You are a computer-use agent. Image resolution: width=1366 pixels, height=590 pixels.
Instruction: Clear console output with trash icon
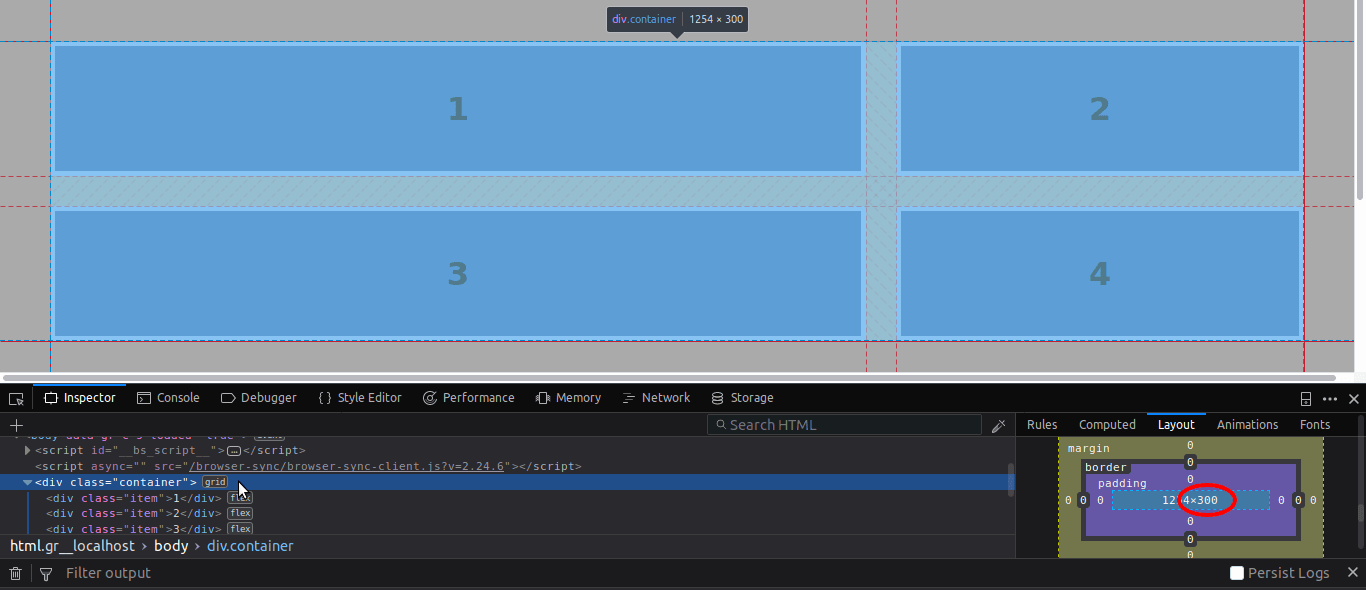coord(16,573)
